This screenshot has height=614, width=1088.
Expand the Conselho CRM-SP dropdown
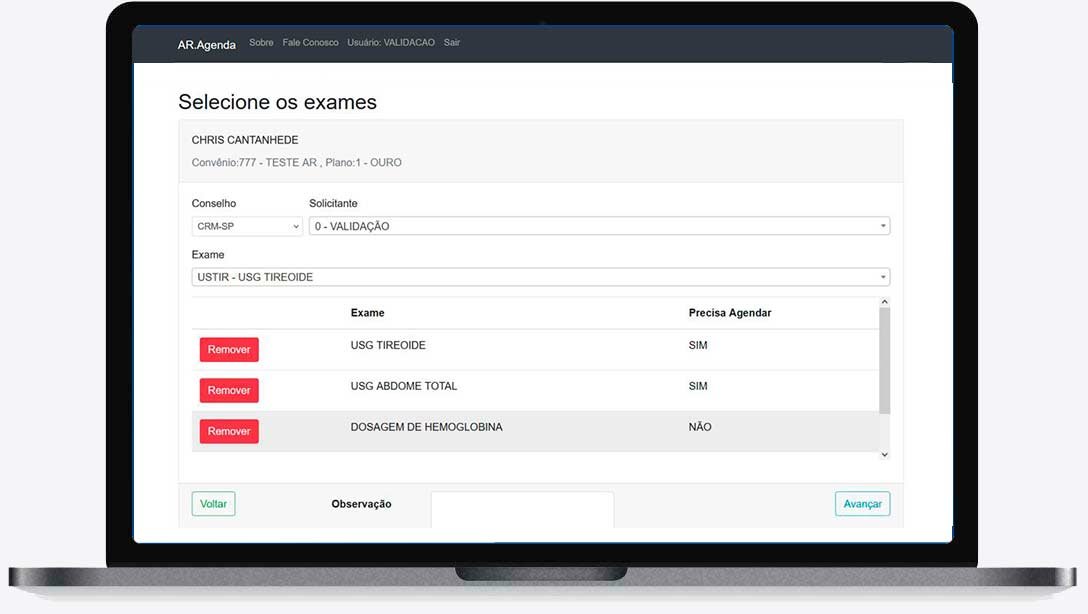tap(247, 227)
